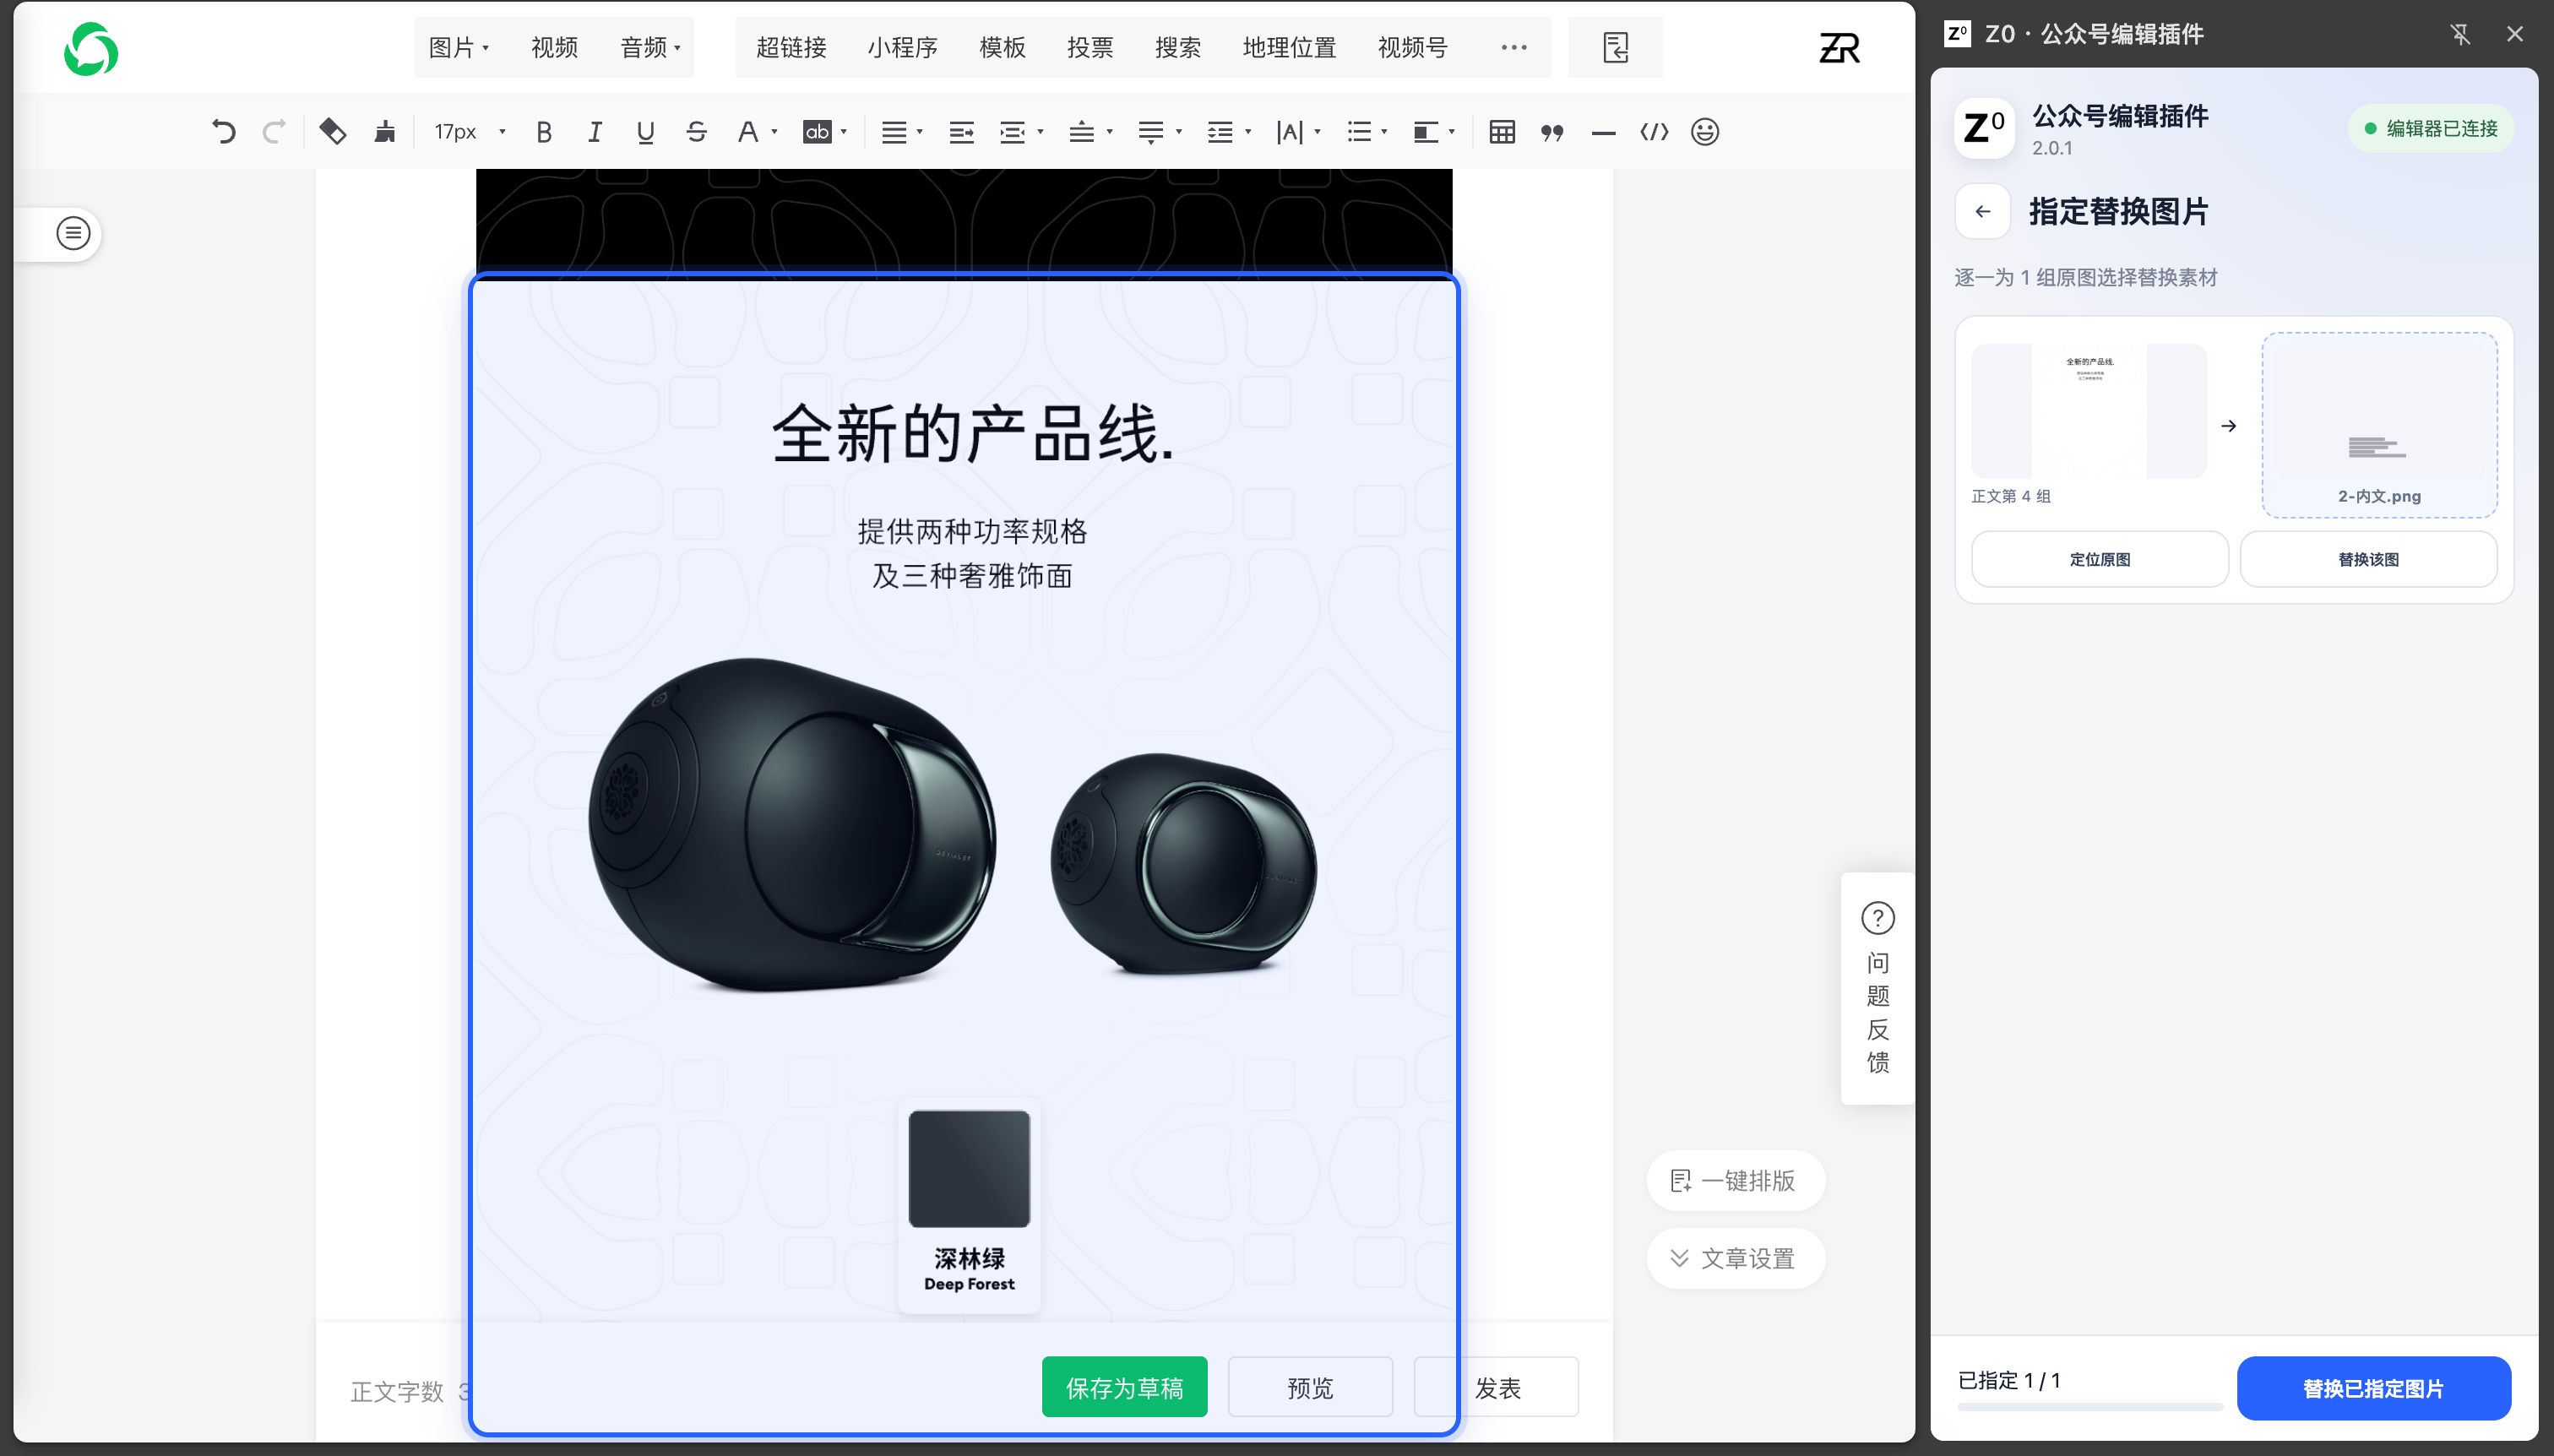Open the 图片 insert menu
This screenshot has height=1456, width=2554.
coord(459,47)
